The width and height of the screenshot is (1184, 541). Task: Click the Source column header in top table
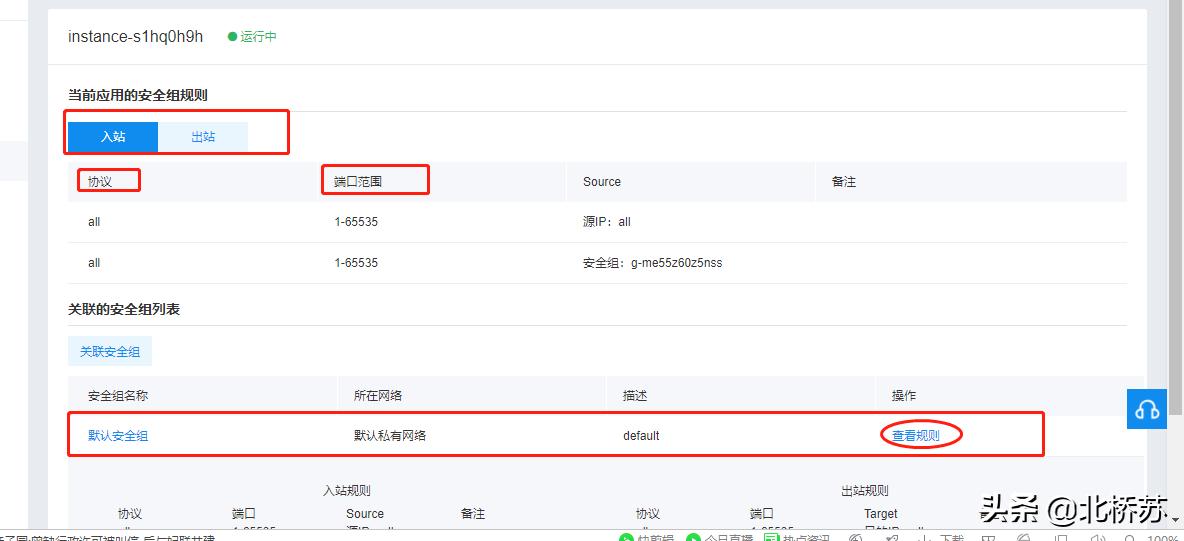point(602,182)
